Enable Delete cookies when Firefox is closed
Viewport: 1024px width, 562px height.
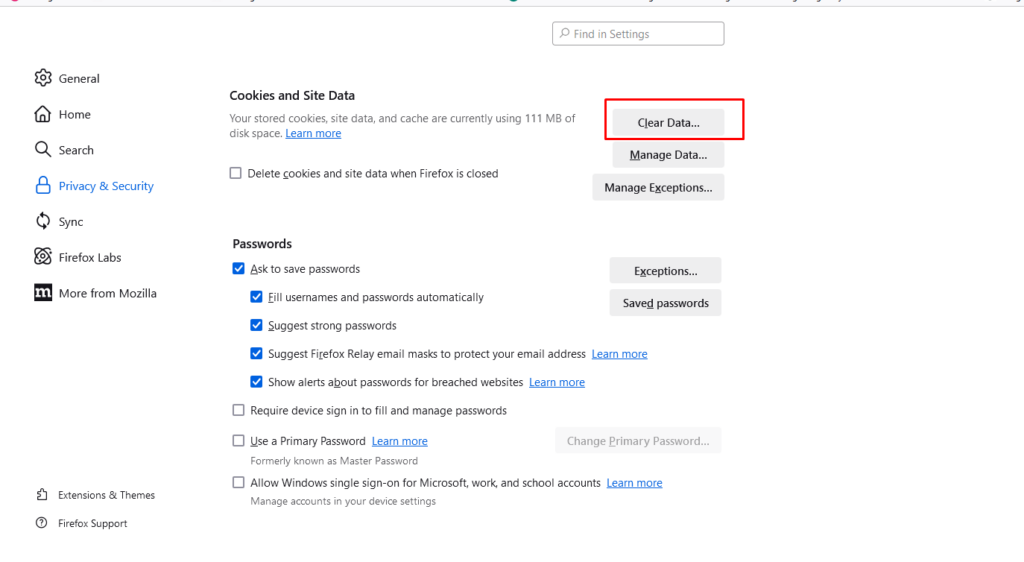click(x=236, y=173)
